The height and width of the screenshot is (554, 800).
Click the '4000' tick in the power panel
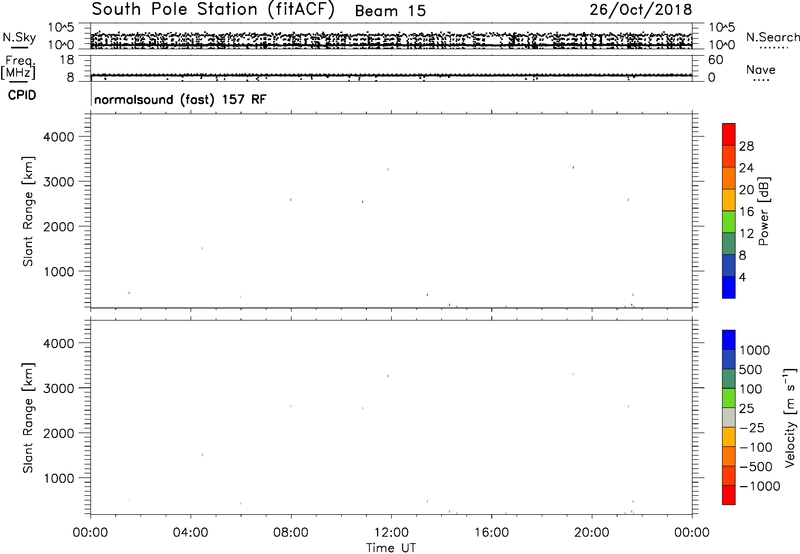tap(59, 137)
